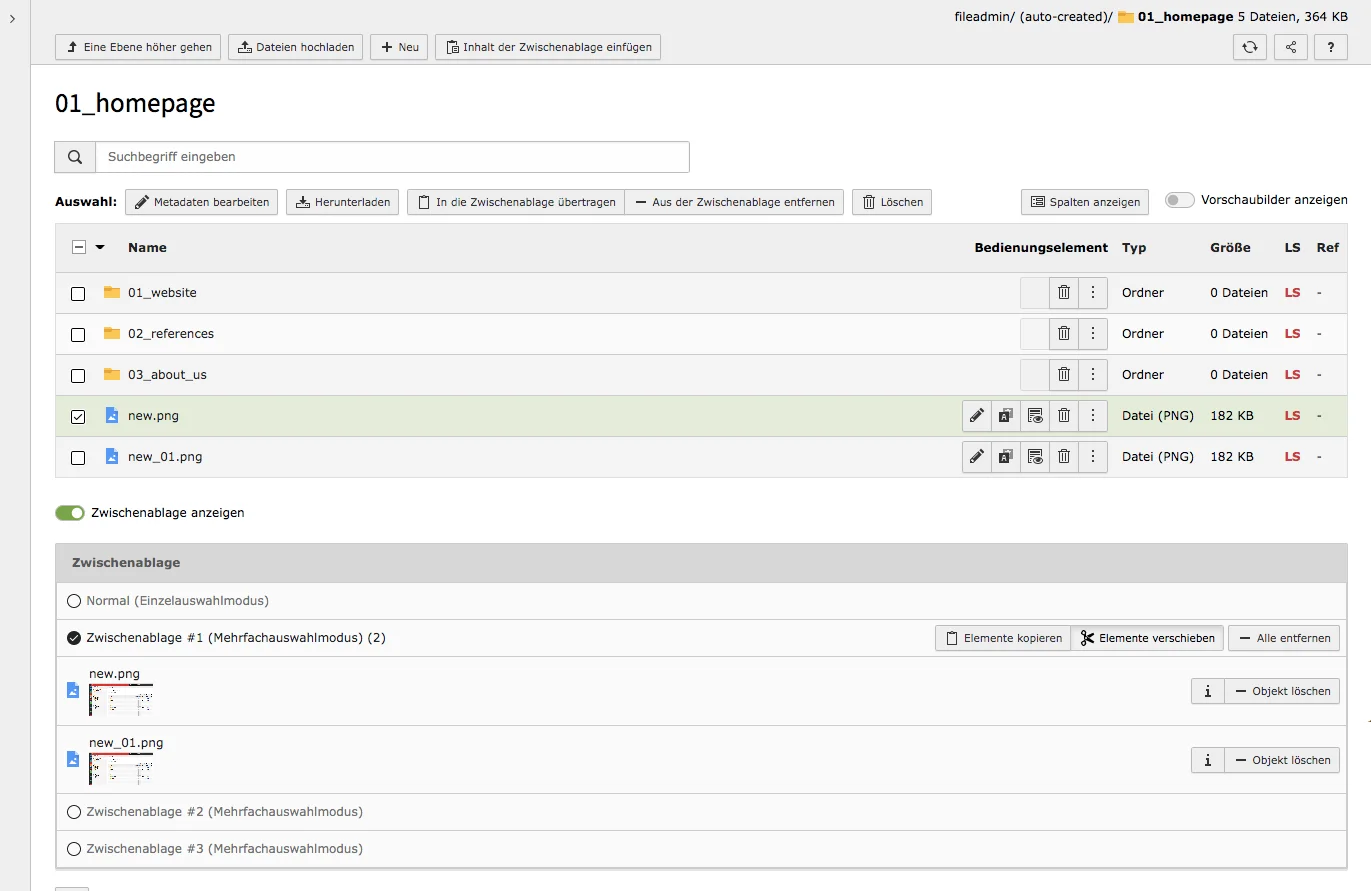This screenshot has height=891, width=1371.
Task: Select Normal (Einzelauswahlmodus) radio button
Action: [73, 600]
